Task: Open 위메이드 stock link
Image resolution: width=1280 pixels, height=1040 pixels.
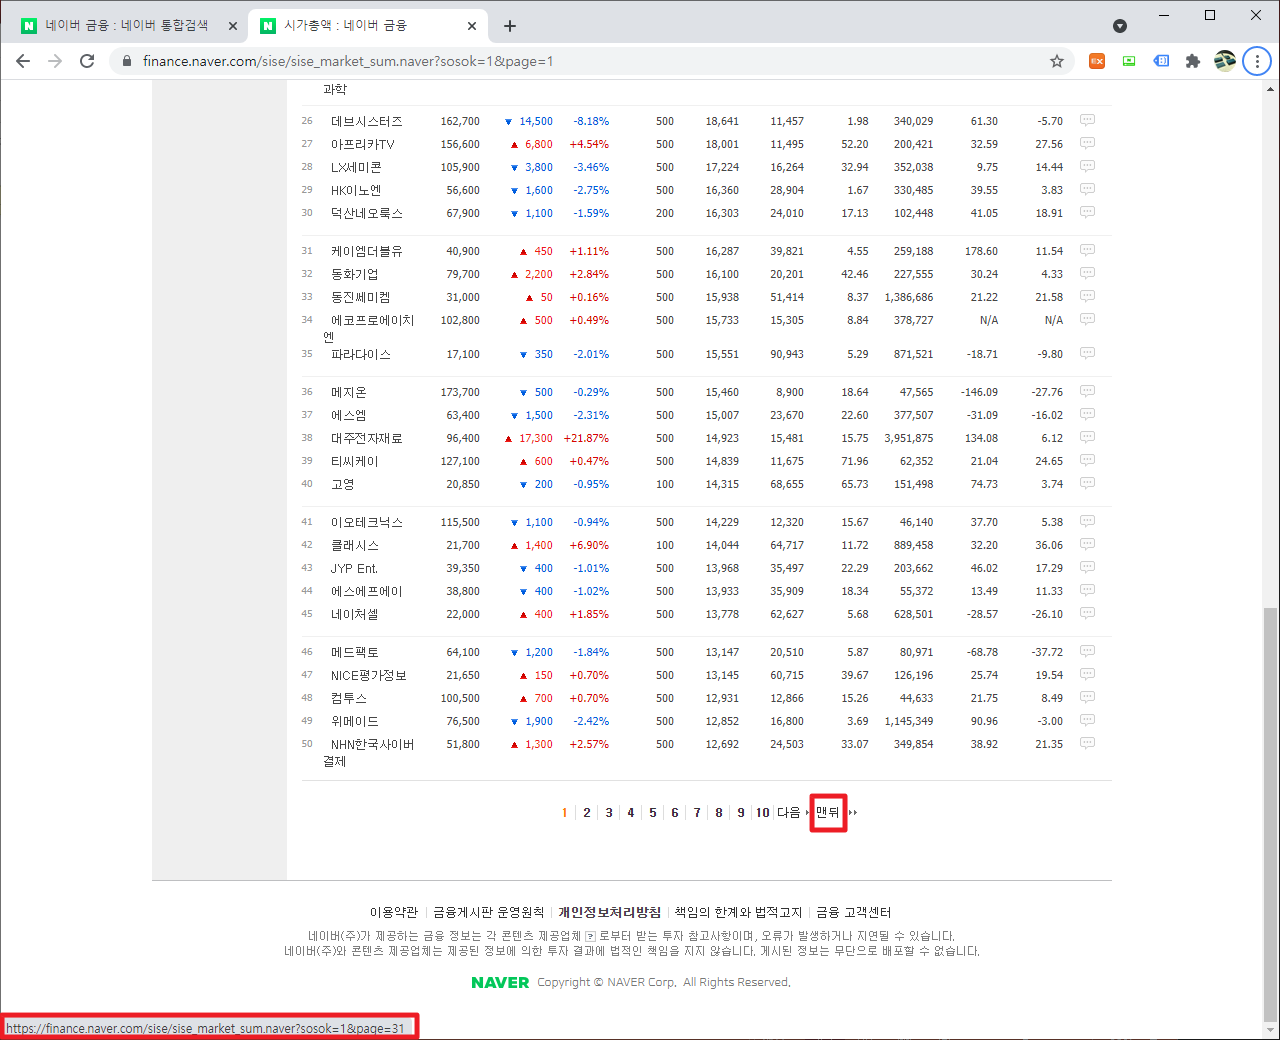Action: click(x=354, y=721)
